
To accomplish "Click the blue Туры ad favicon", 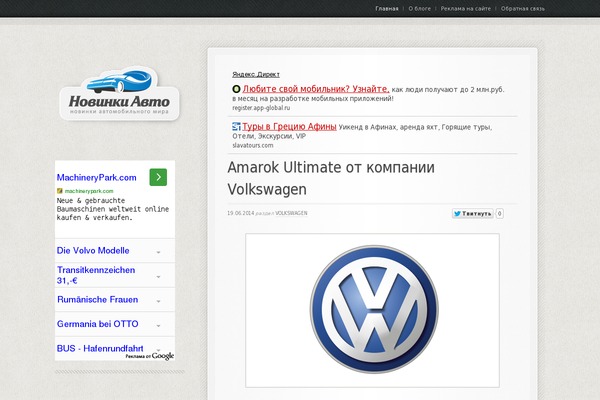I will tap(236, 126).
